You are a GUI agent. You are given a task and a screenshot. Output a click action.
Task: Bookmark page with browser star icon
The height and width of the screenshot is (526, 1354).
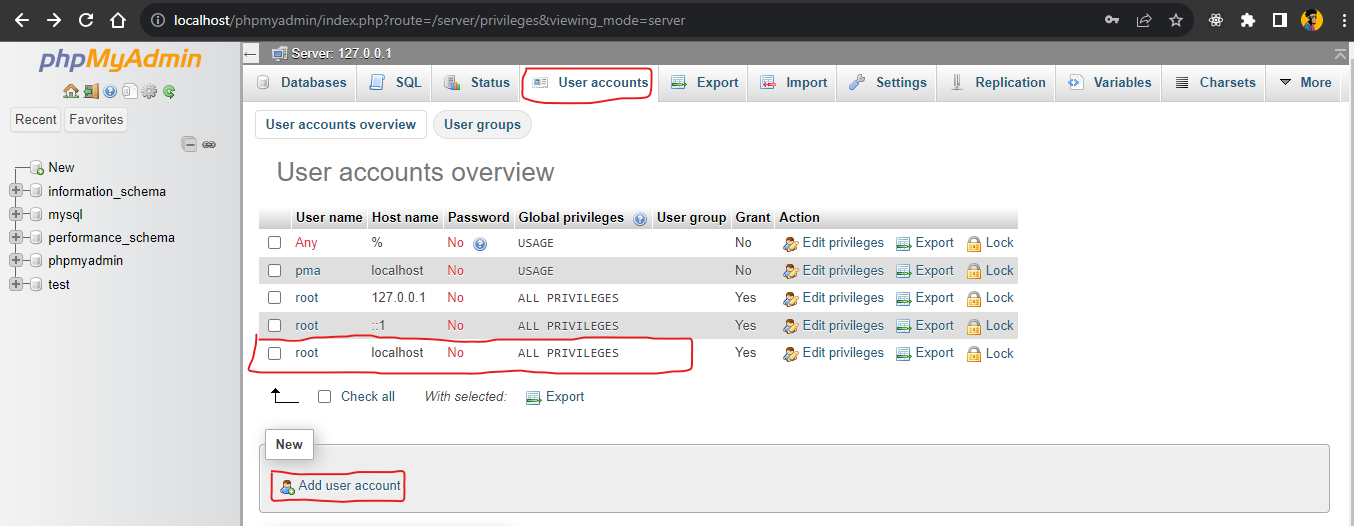point(1176,20)
